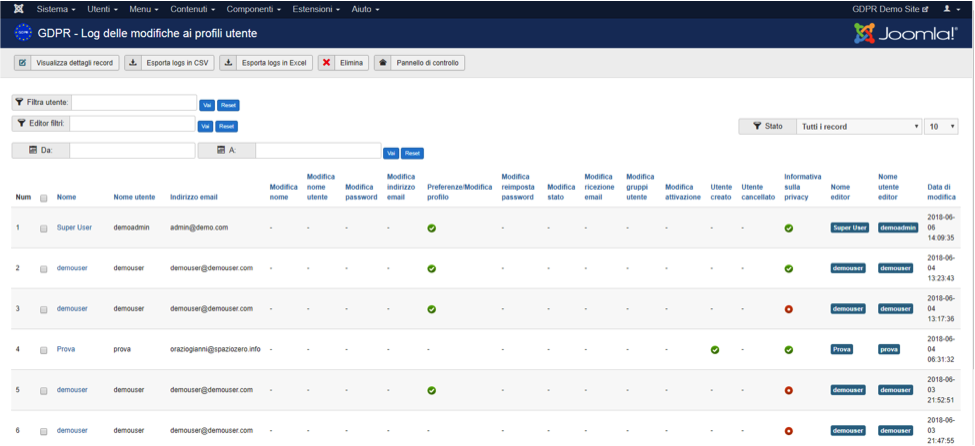Sort by Indirizzo email column header
The image size is (975, 446).
tap(194, 197)
